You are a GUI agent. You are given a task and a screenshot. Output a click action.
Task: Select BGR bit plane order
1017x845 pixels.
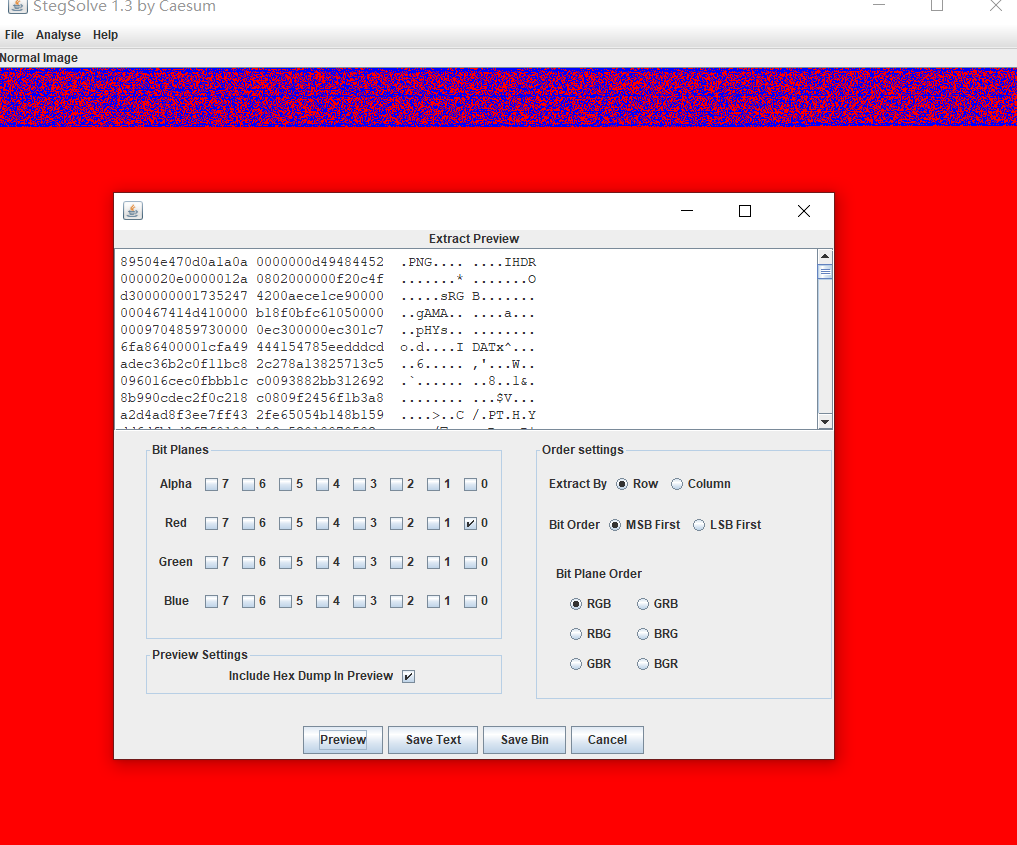[643, 664]
